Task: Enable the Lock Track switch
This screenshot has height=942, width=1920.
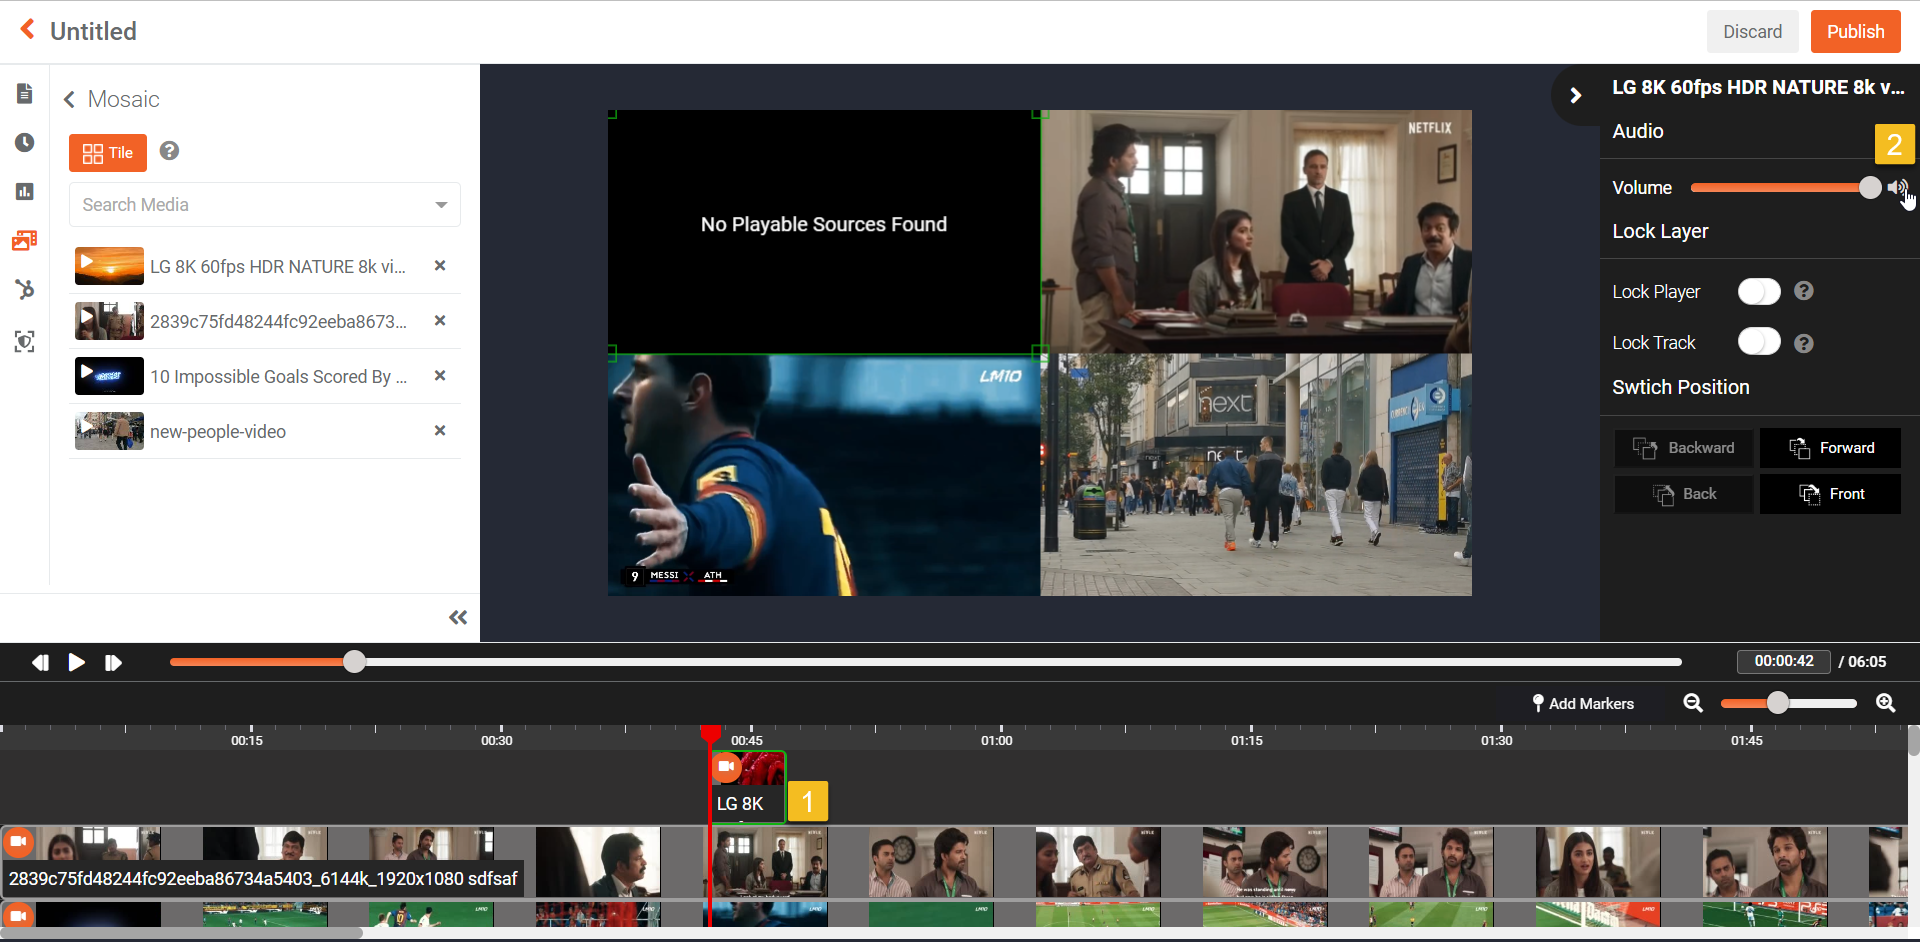Action: 1759,342
